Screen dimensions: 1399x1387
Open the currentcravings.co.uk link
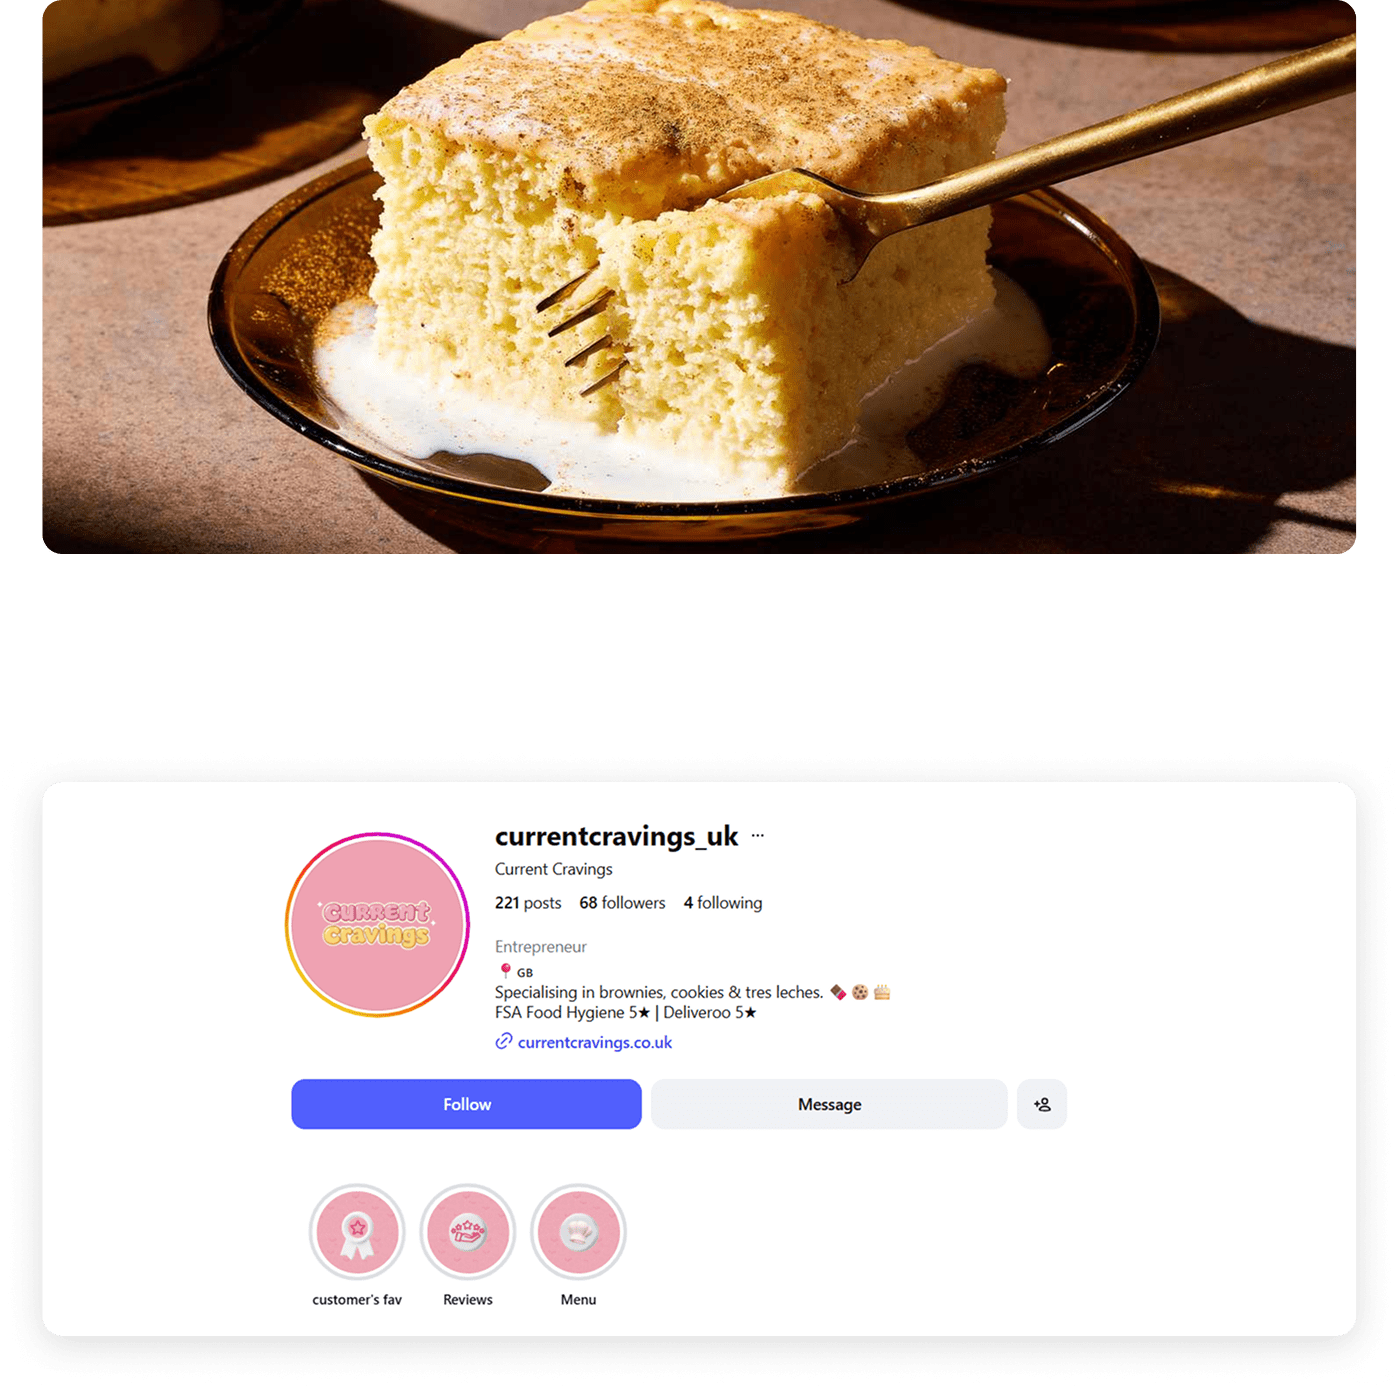coord(595,1042)
